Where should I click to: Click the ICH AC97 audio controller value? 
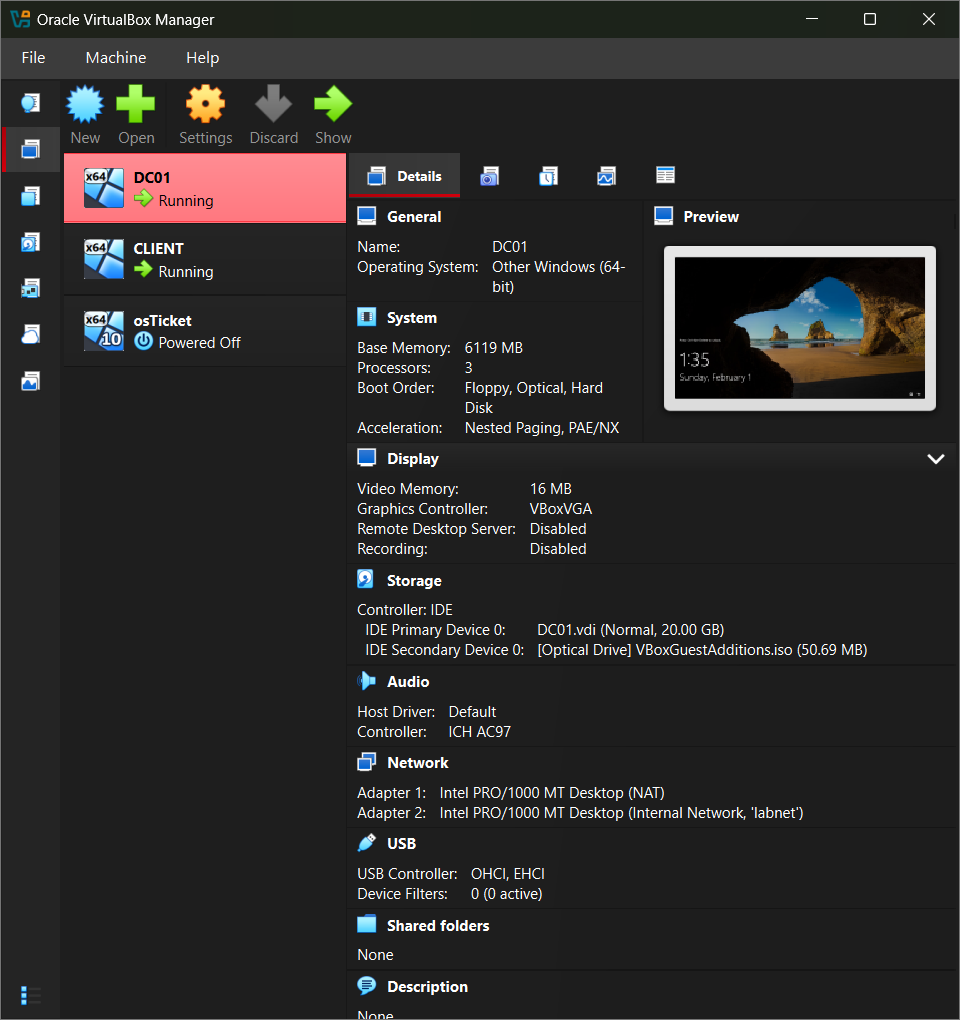point(479,732)
